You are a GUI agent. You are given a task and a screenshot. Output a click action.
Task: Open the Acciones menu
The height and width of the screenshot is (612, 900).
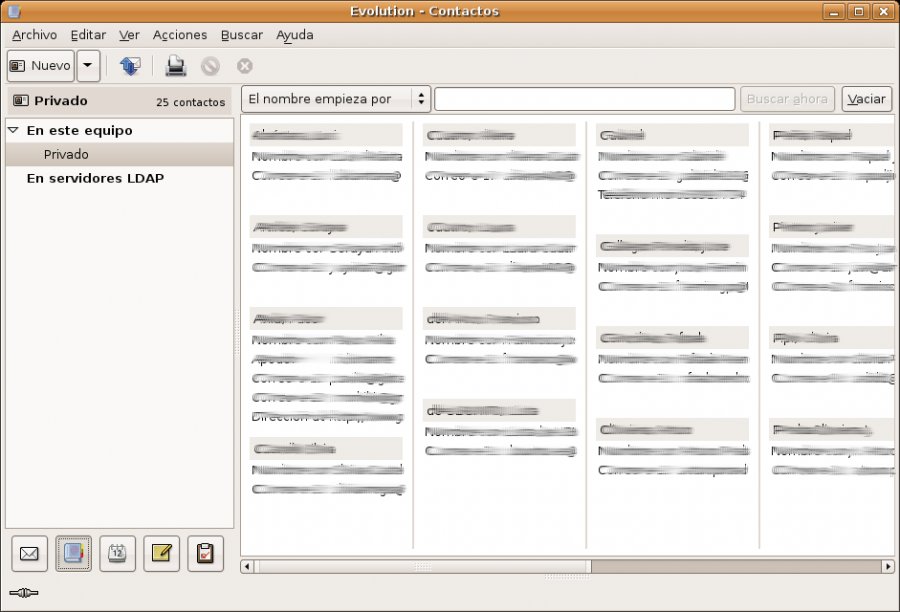point(180,35)
